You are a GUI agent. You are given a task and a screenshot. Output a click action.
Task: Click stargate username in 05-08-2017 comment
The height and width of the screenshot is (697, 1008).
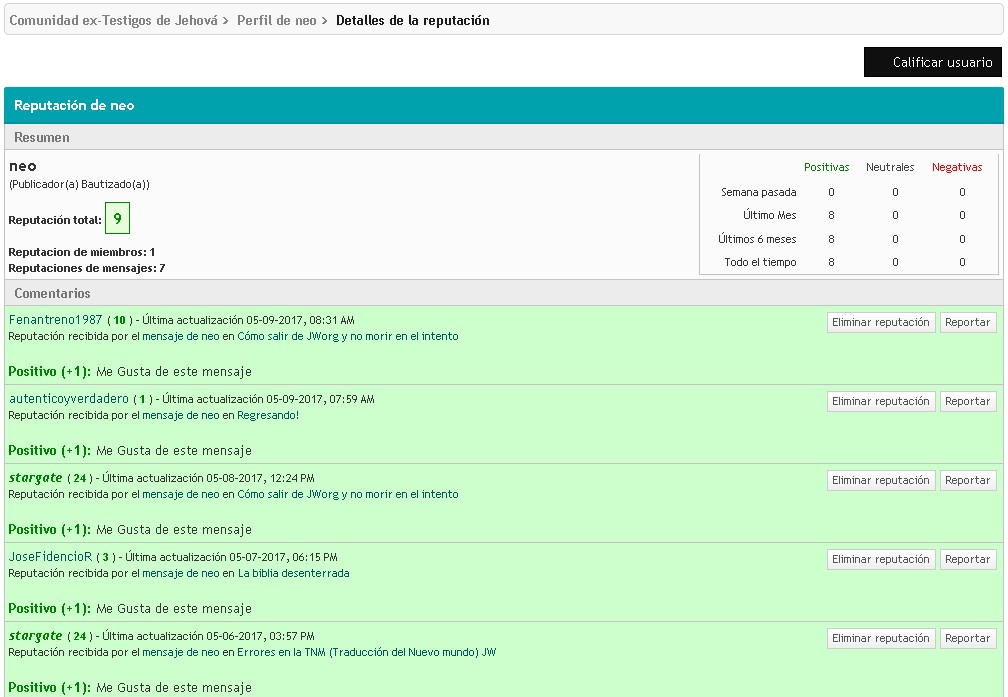[36, 478]
